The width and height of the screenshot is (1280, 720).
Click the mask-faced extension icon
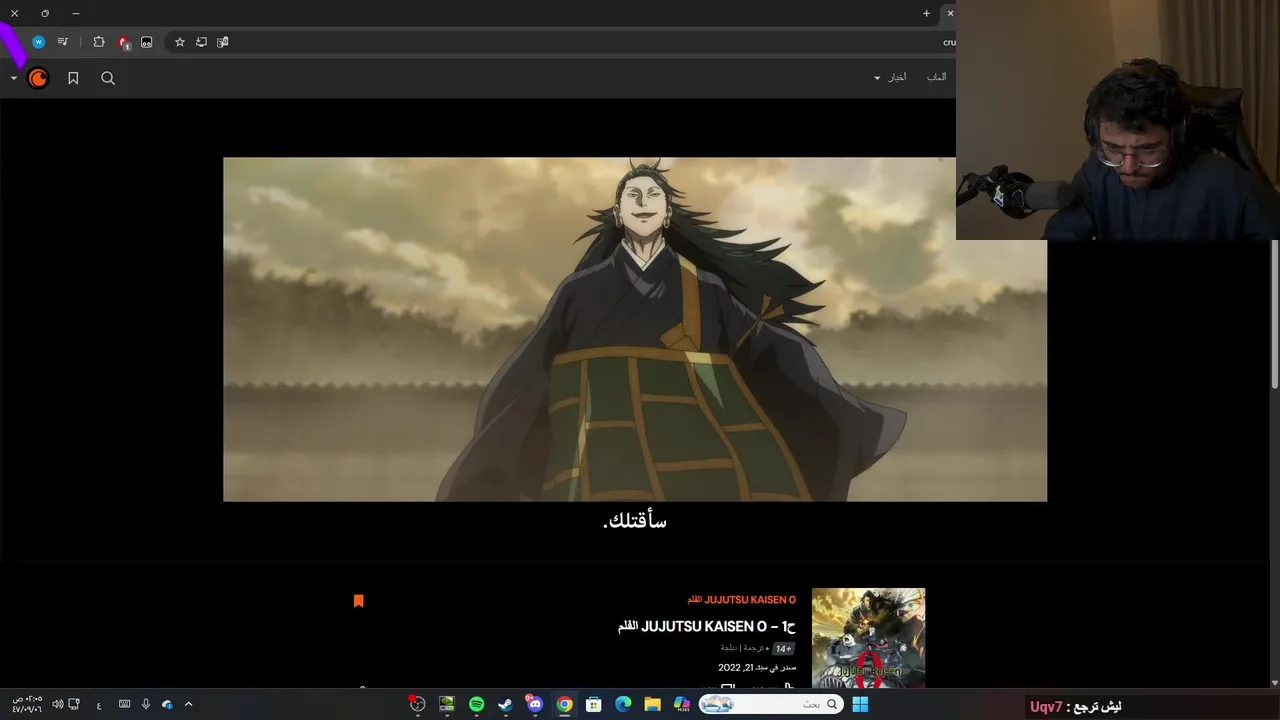146,42
